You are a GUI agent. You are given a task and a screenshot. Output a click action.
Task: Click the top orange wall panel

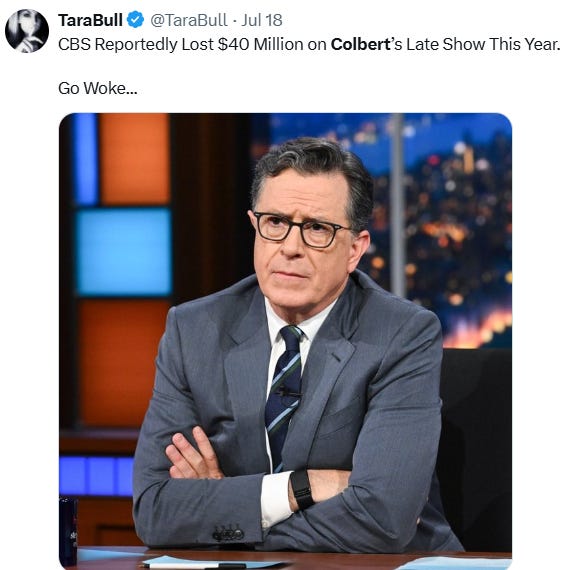(x=135, y=158)
